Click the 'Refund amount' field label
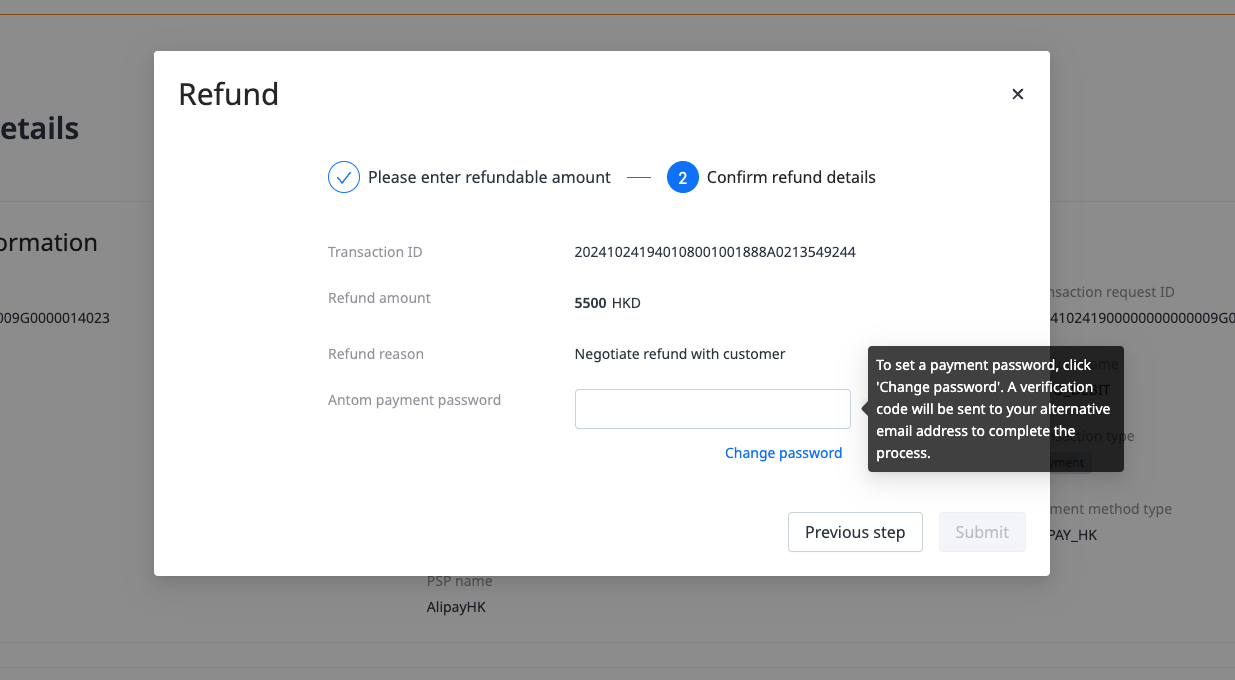 pyautogui.click(x=379, y=298)
